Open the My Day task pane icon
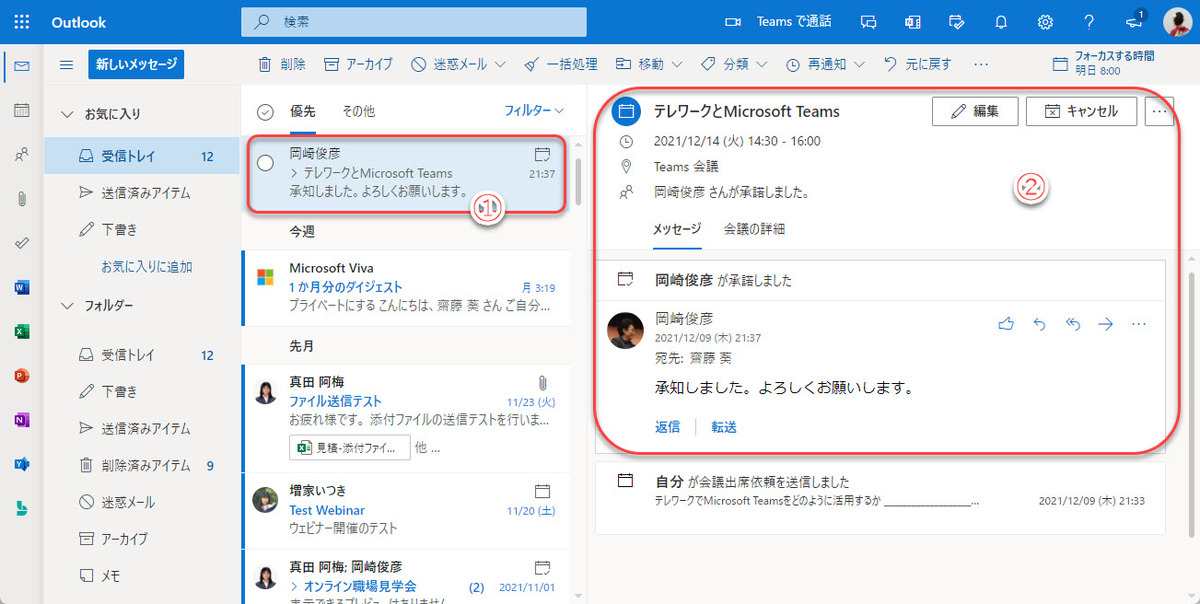Screen dimensions: 1200x604 pyautogui.click(x=956, y=22)
